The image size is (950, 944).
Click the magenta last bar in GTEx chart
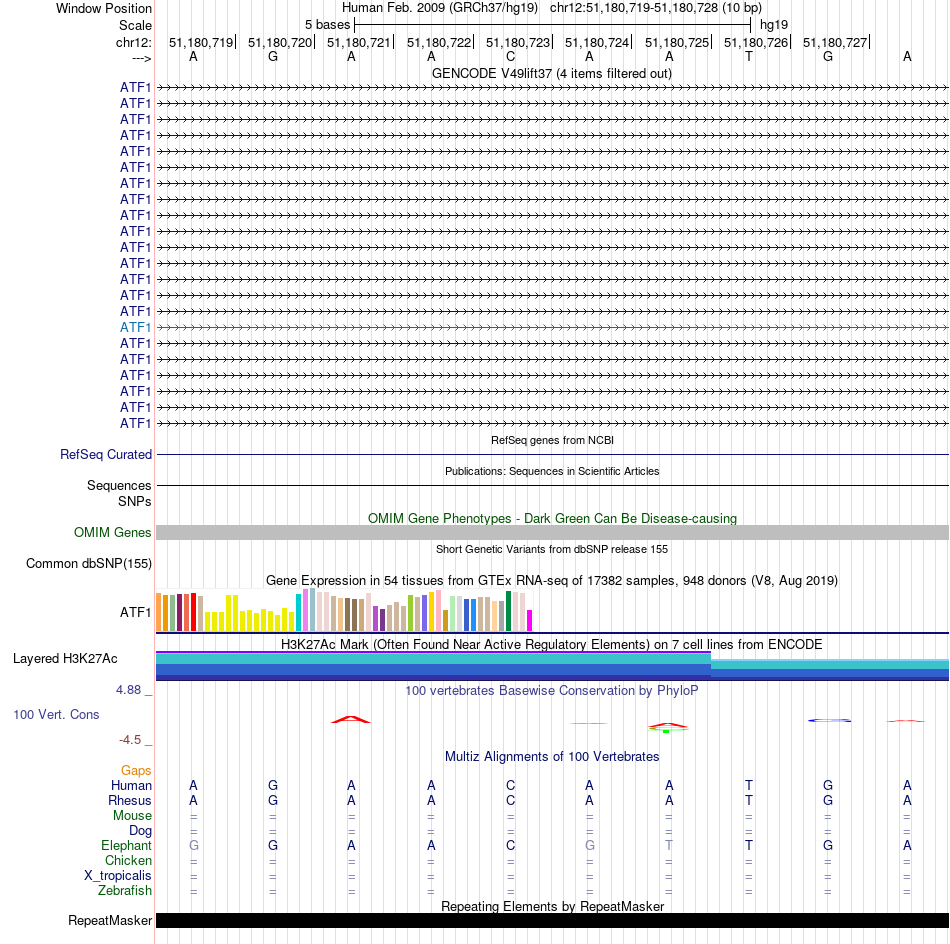coord(530,620)
